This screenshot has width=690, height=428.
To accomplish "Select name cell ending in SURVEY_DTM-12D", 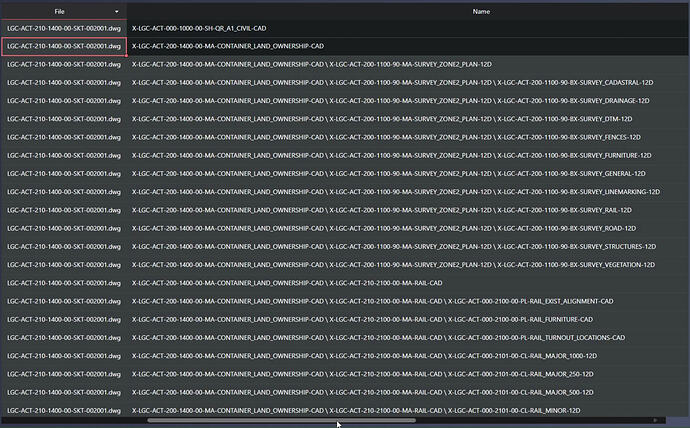I will [408, 119].
